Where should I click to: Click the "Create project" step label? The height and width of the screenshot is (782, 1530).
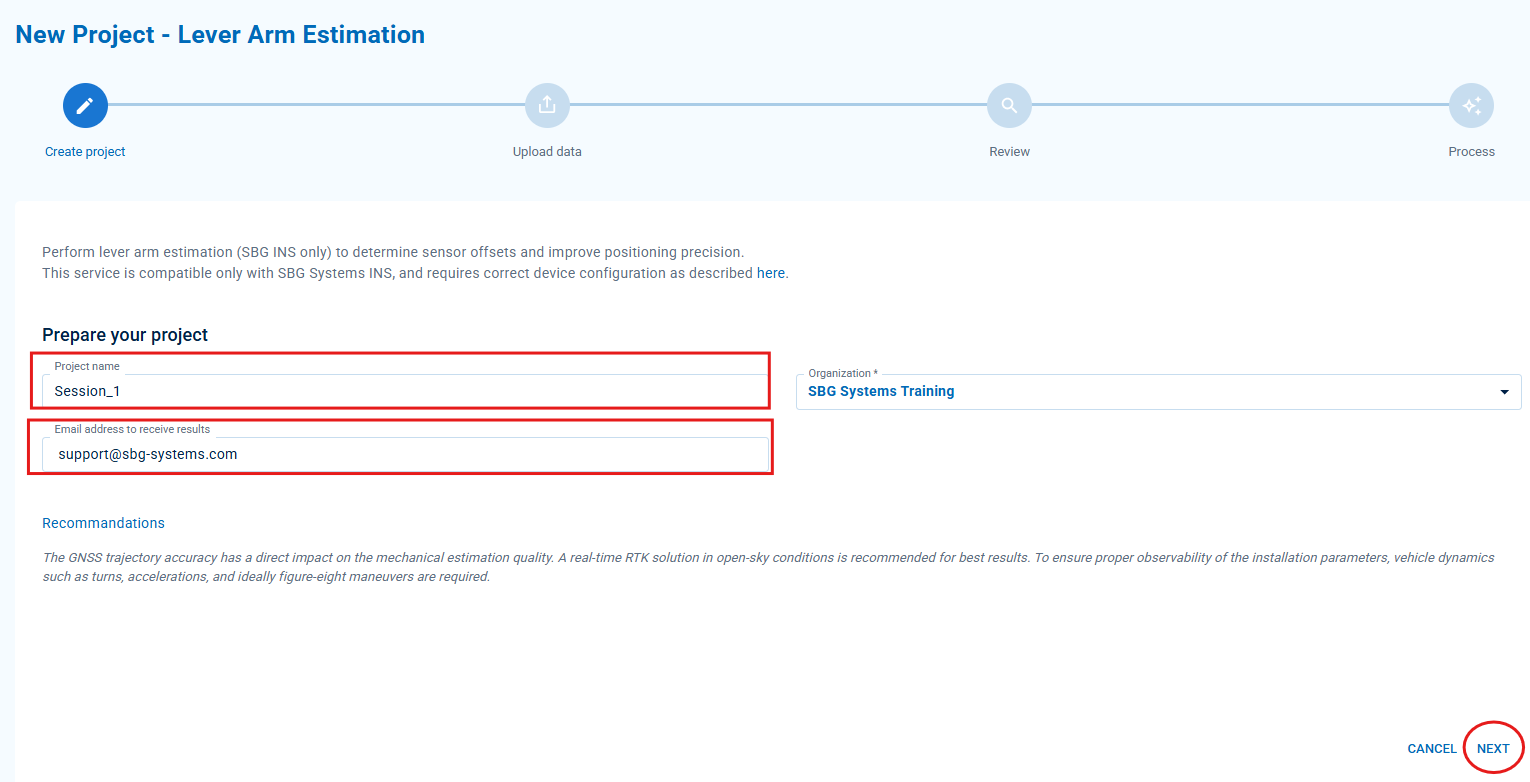pos(85,152)
